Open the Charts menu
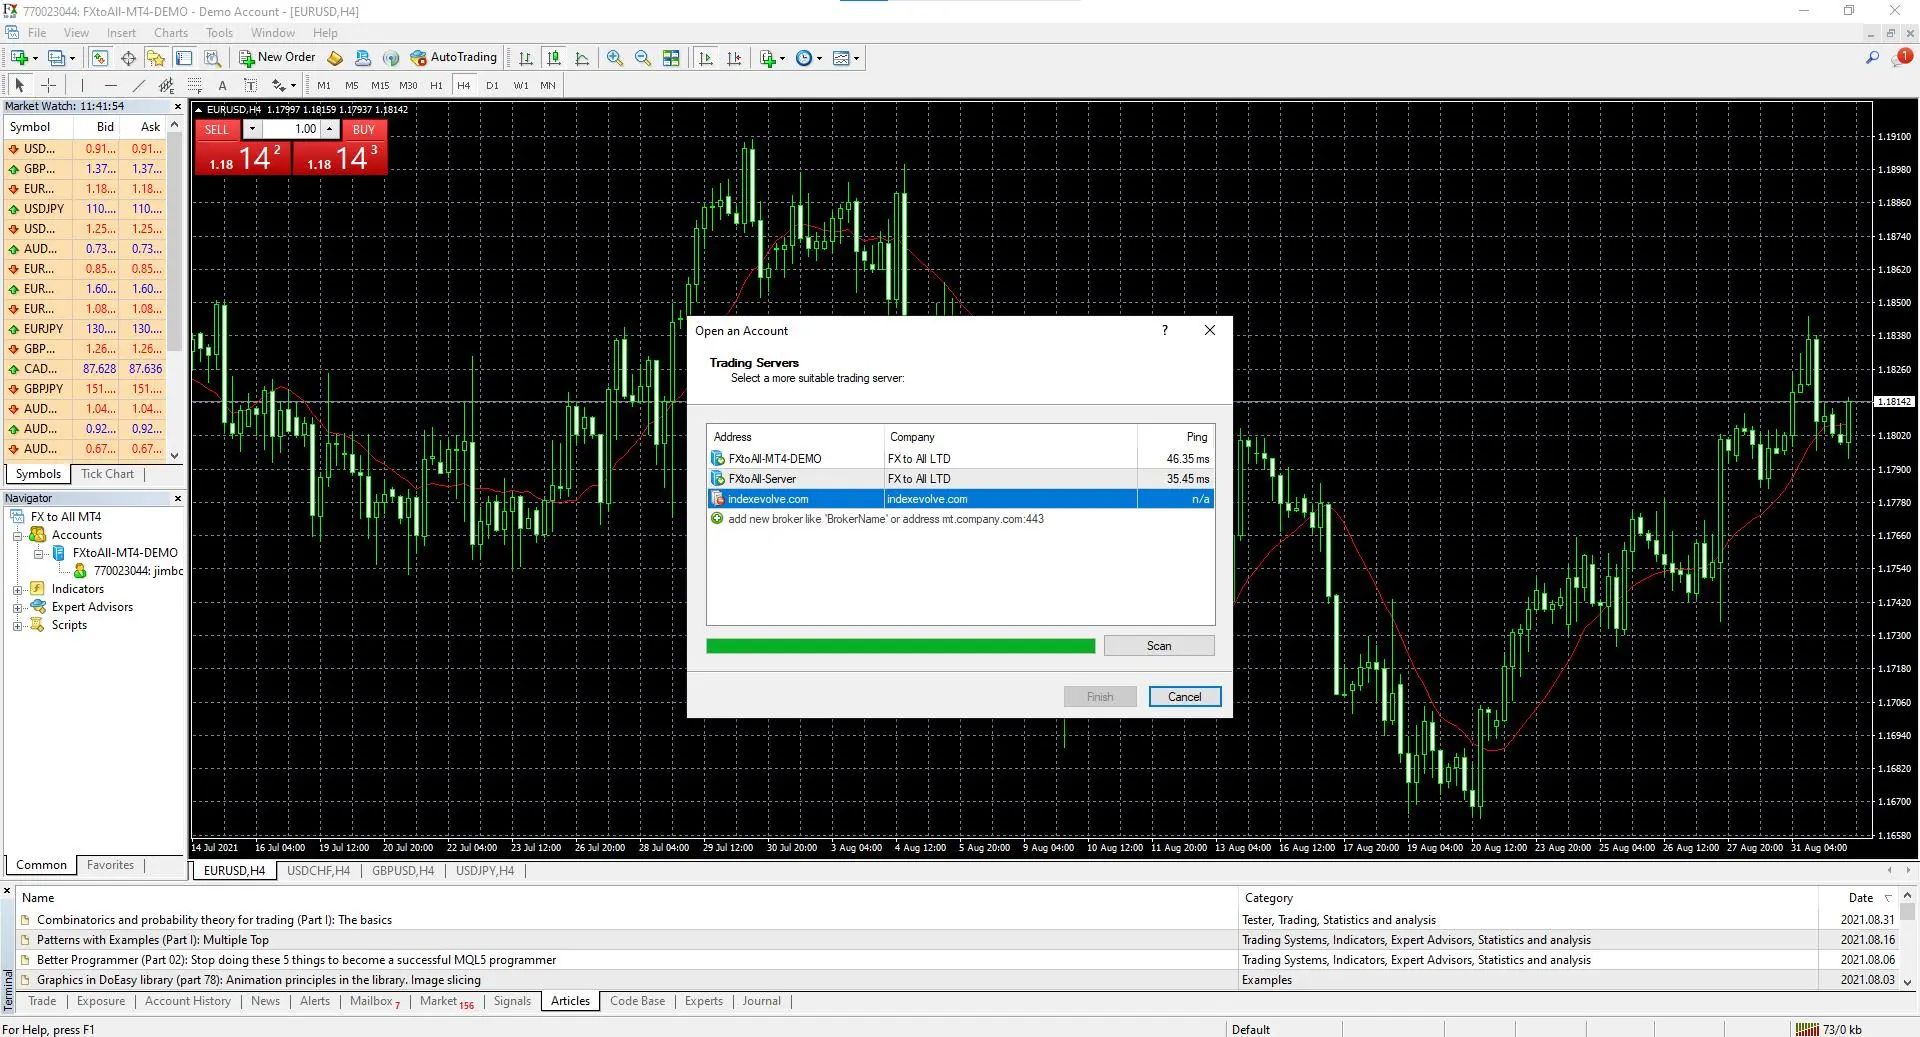This screenshot has width=1920, height=1037. click(x=171, y=33)
